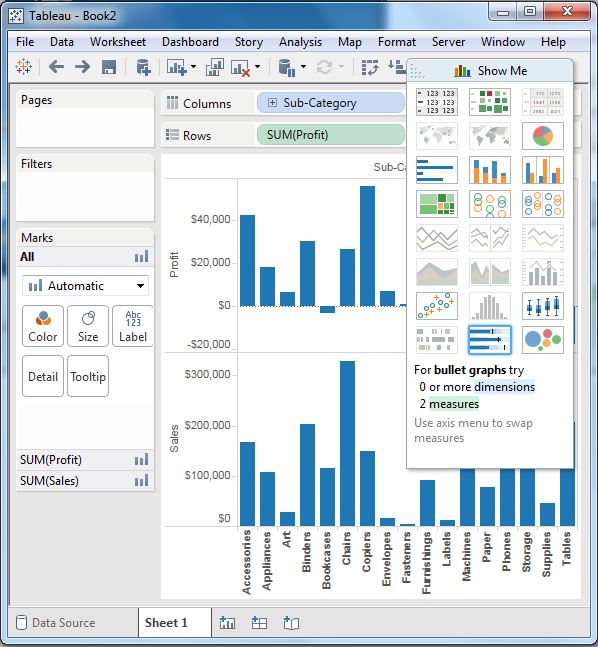Click the save toolbar icon
Viewport: 598px width, 647px height.
click(109, 67)
